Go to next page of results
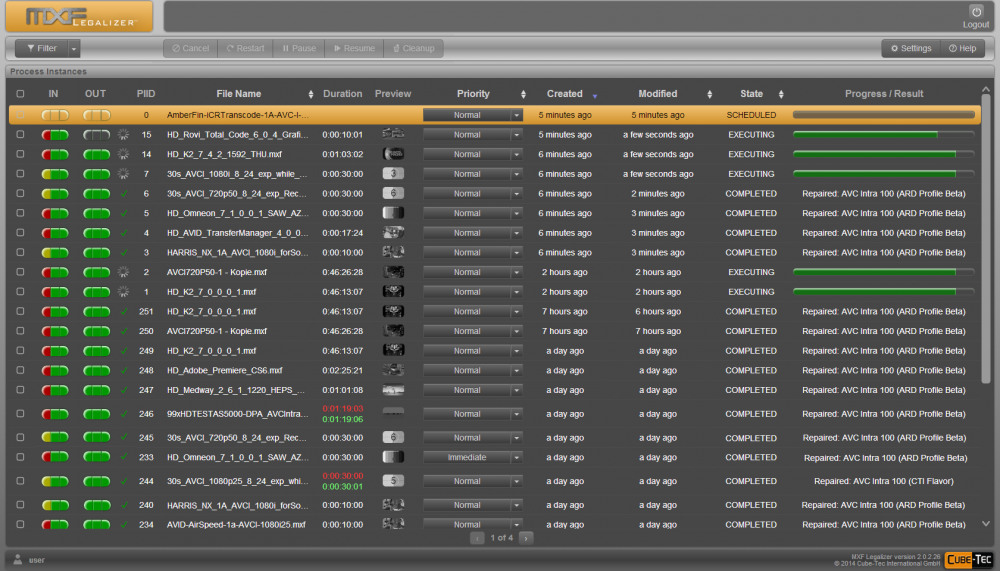The image size is (1000, 571). pyautogui.click(x=526, y=538)
